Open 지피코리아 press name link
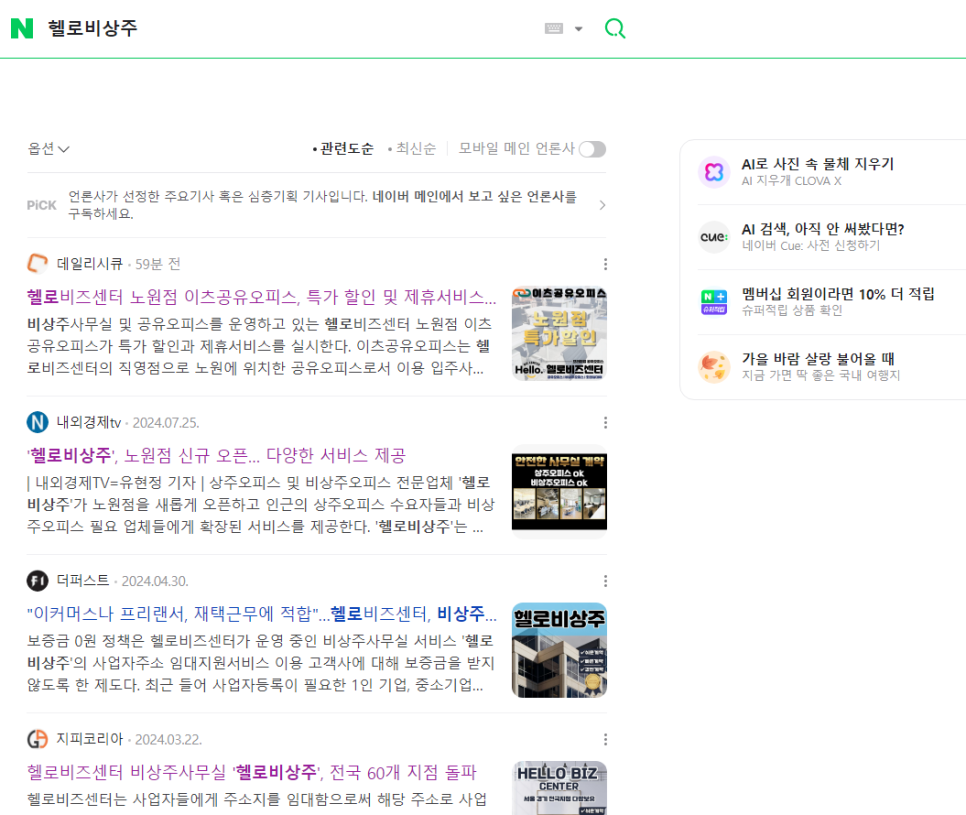 [x=90, y=739]
